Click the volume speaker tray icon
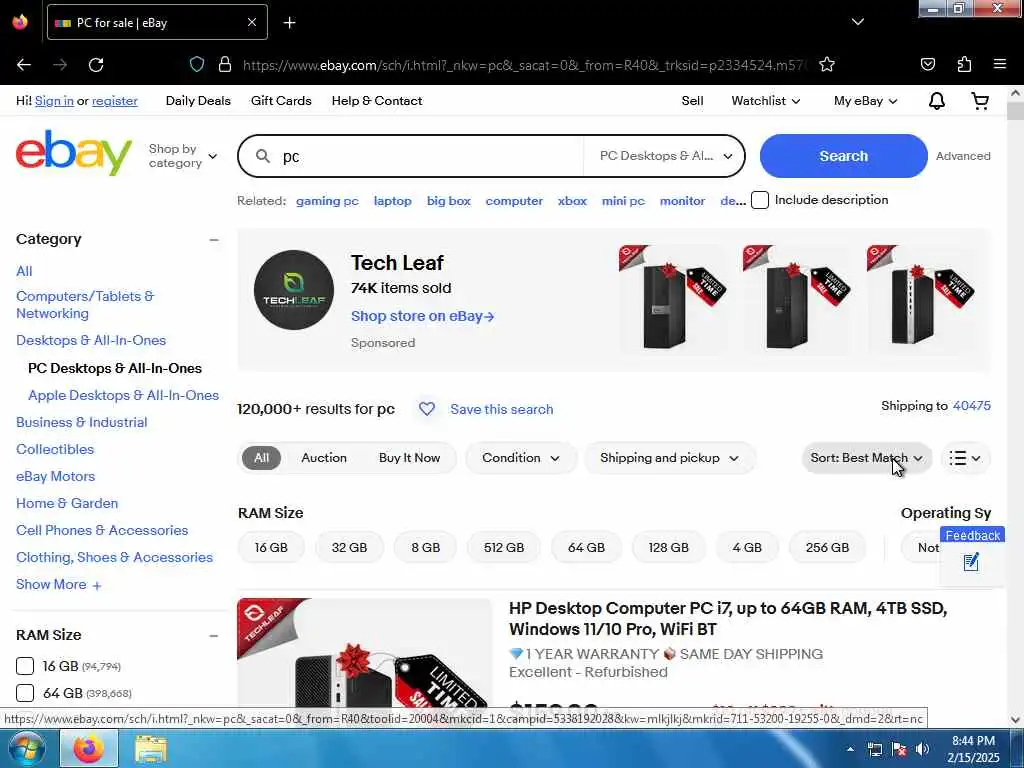Image resolution: width=1024 pixels, height=768 pixels. (922, 749)
